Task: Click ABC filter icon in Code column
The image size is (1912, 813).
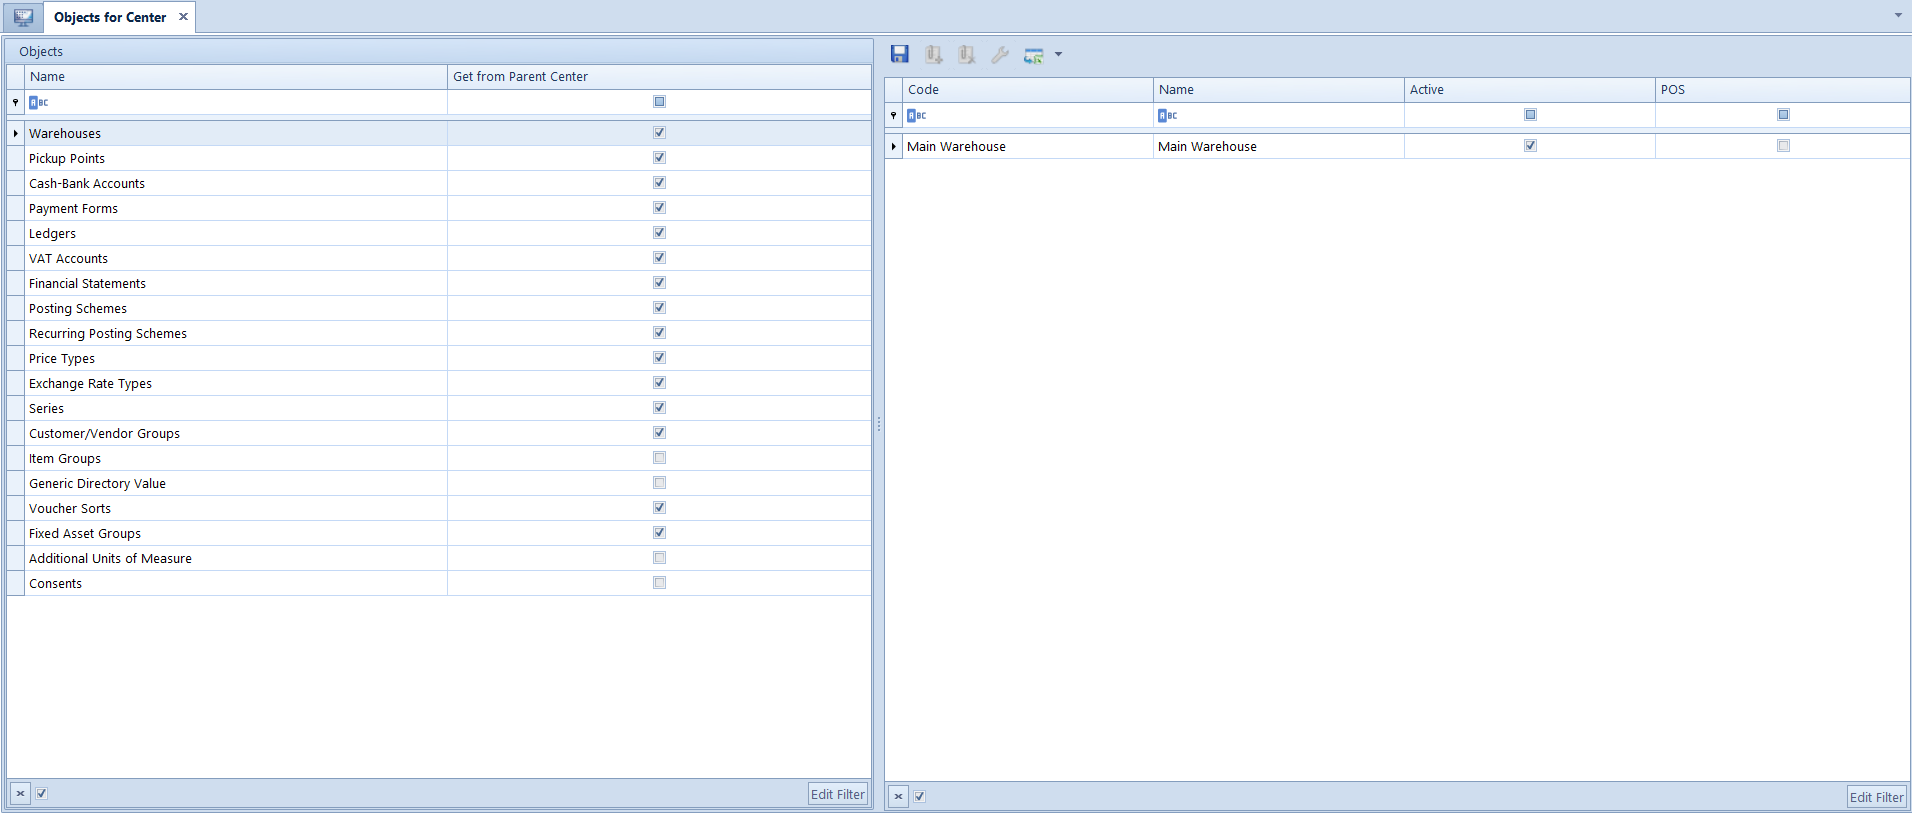Action: point(917,115)
